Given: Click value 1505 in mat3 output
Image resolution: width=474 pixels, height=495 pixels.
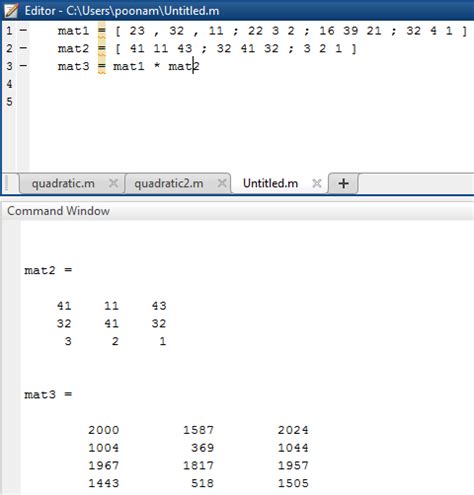Looking at the screenshot, I should pos(293,483).
